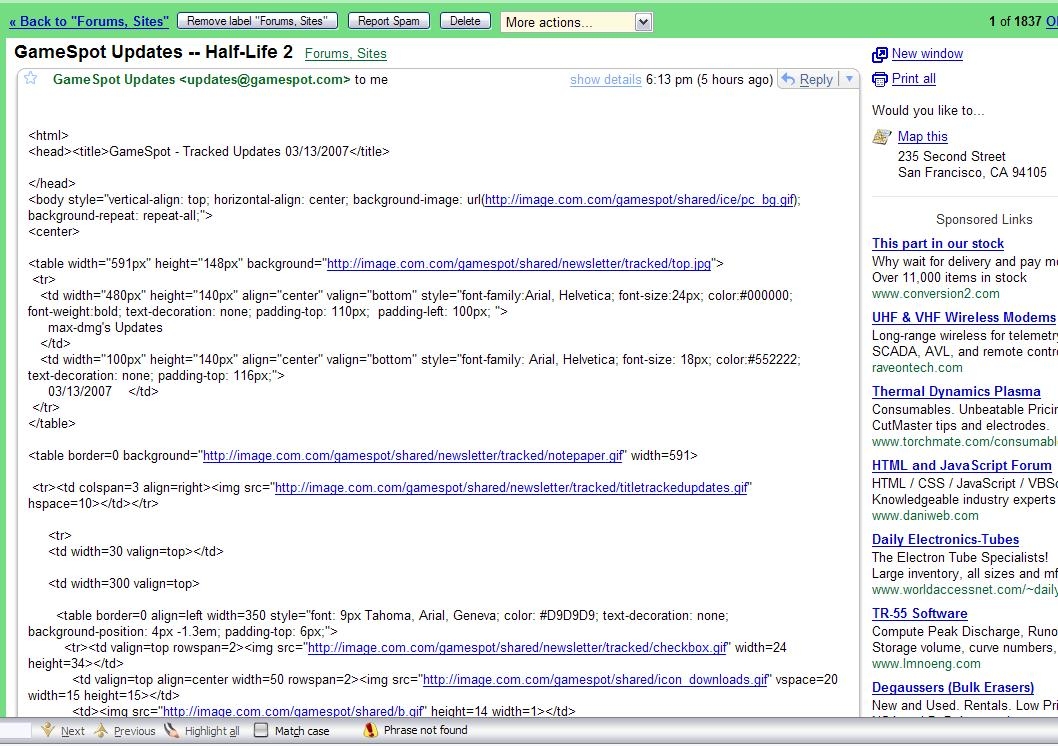The height and width of the screenshot is (746, 1058).
Task: Expand the reply options arrow
Action: (849, 79)
